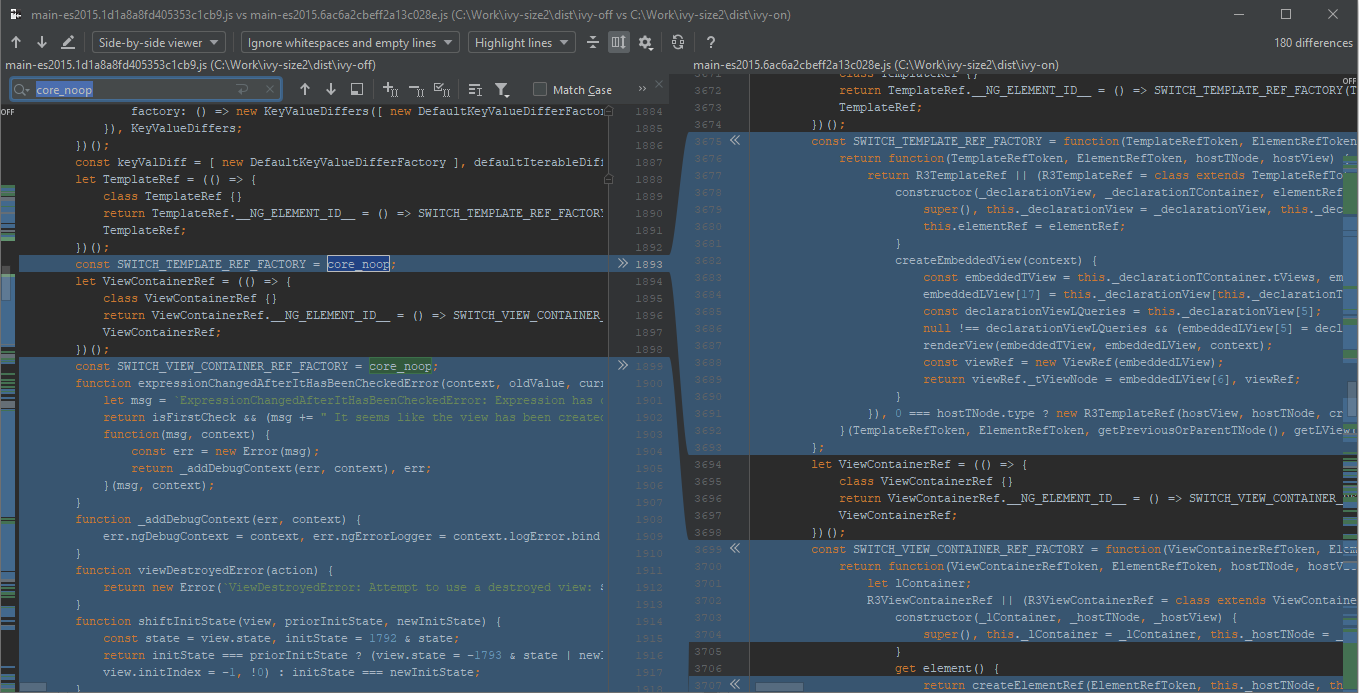The height and width of the screenshot is (693, 1359).
Task: Click highlighted core_noop on line 1893
Action: 358,264
